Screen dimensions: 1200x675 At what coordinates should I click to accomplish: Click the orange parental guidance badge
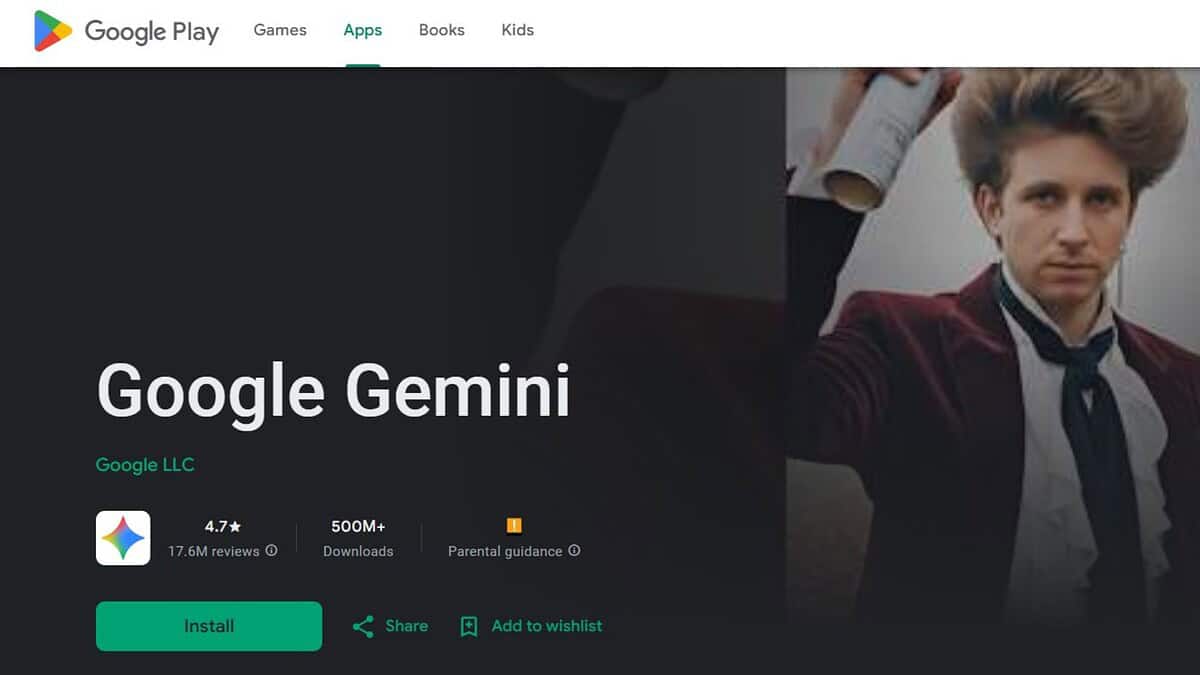tap(514, 526)
